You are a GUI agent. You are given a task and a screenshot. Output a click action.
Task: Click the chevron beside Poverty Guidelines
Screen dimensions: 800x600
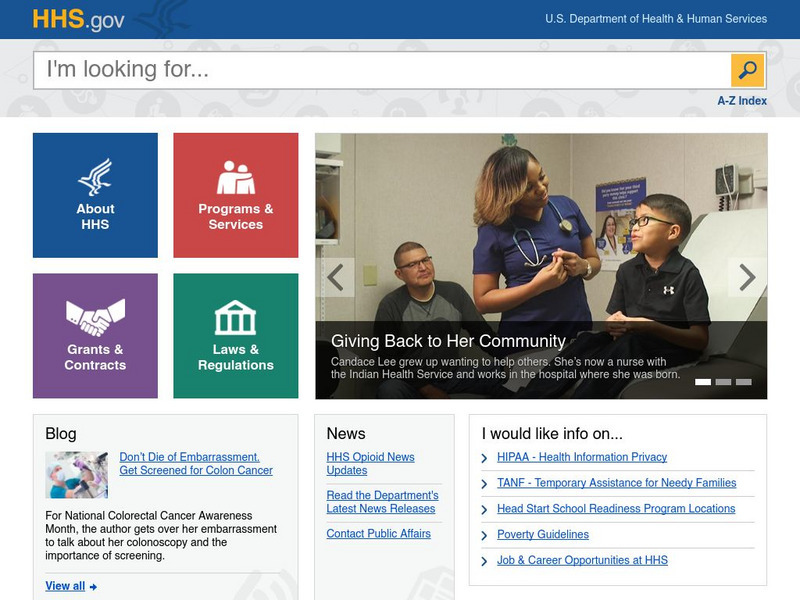[484, 536]
